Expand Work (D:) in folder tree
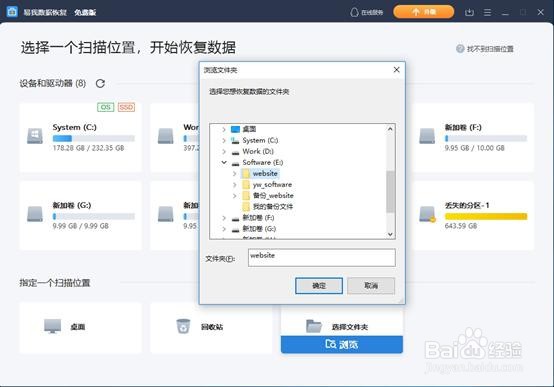Screen dimensions: 554x387 pyautogui.click(x=224, y=152)
